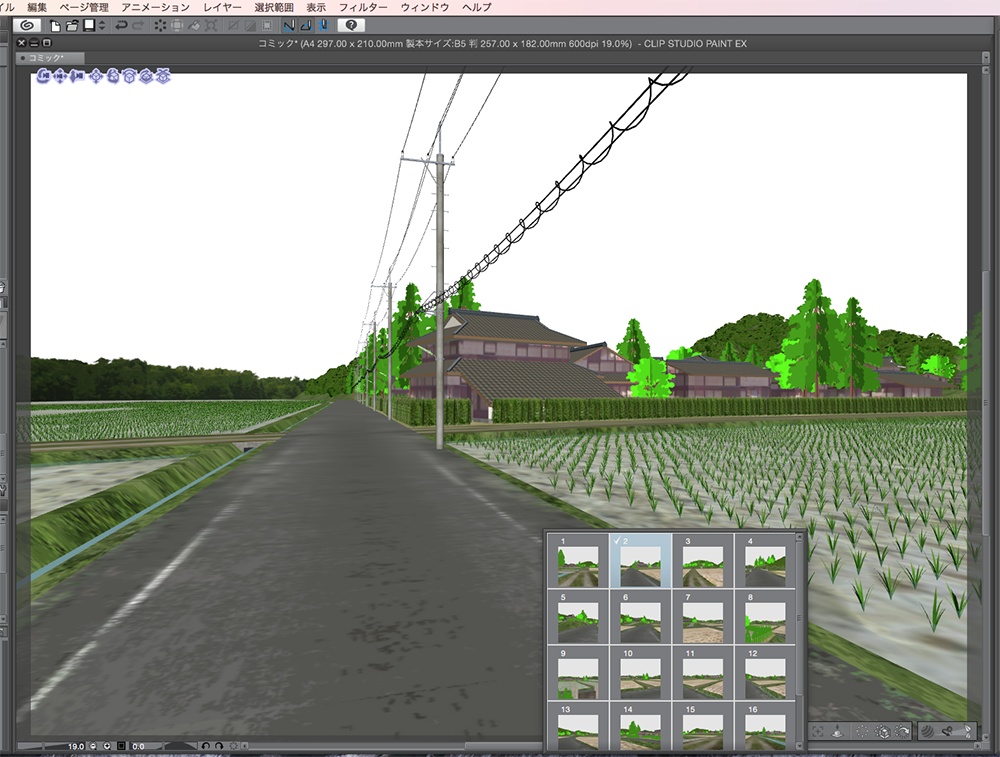Viewport: 1000px width, 757px height.
Task: Open the options arrow at the preset panel's bottom-right
Action: [x=985, y=736]
